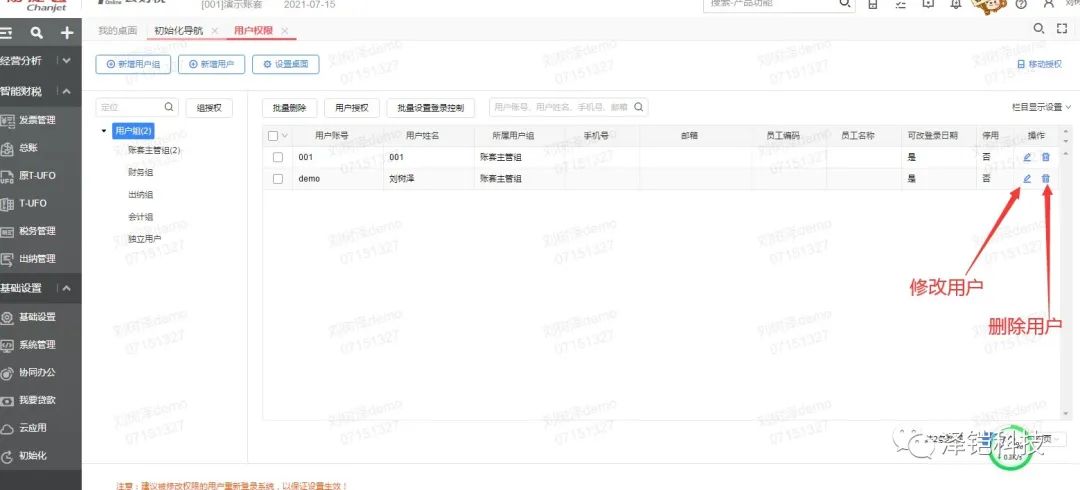Open the 移动授权 link
Image resolution: width=1080 pixels, height=490 pixels.
tap(1040, 64)
